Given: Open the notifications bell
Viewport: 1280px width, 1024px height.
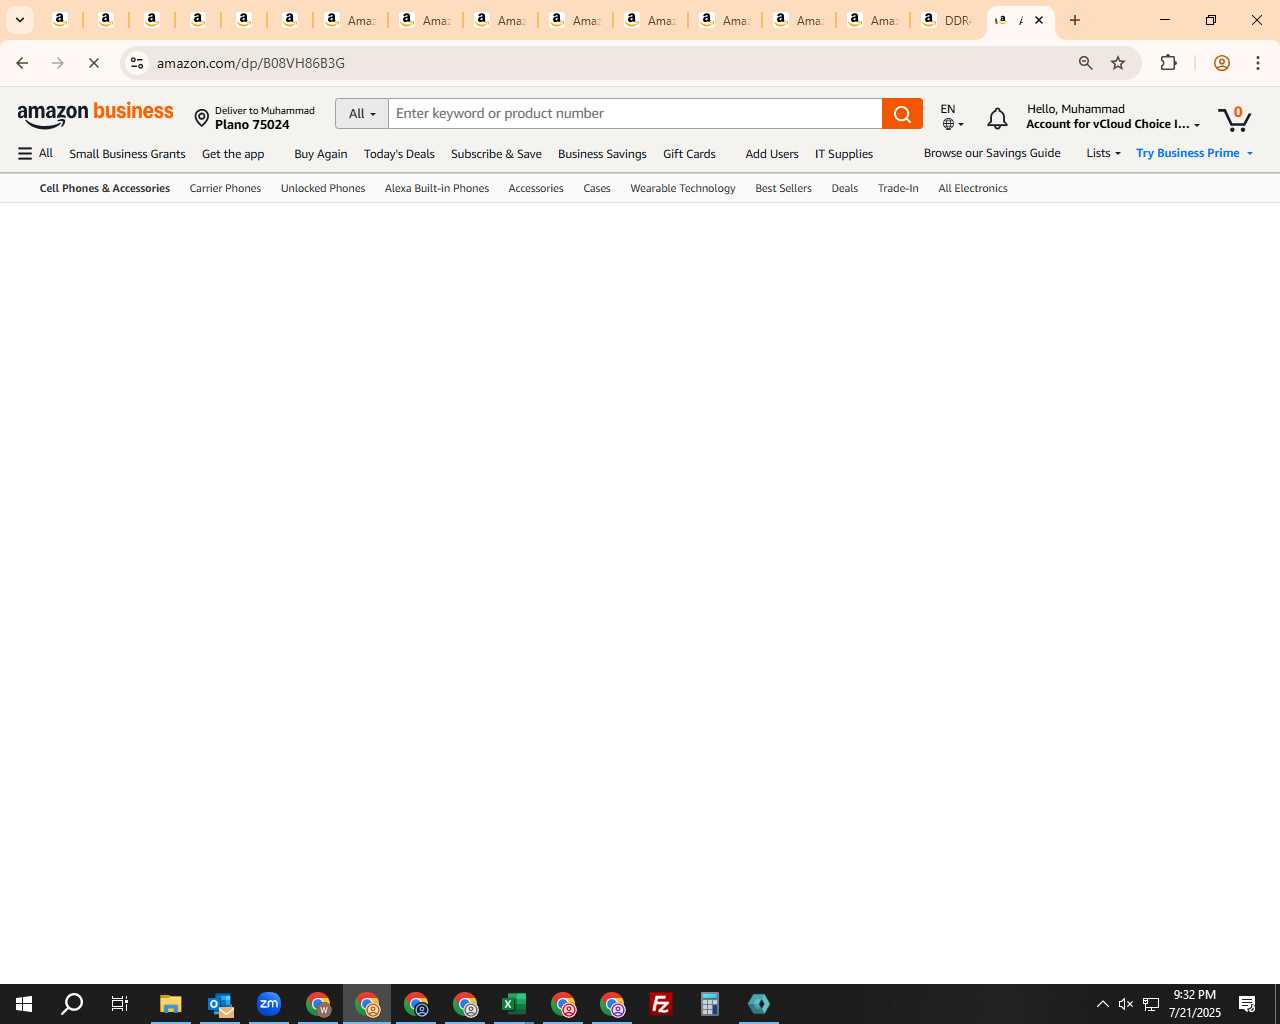Looking at the screenshot, I should (997, 119).
